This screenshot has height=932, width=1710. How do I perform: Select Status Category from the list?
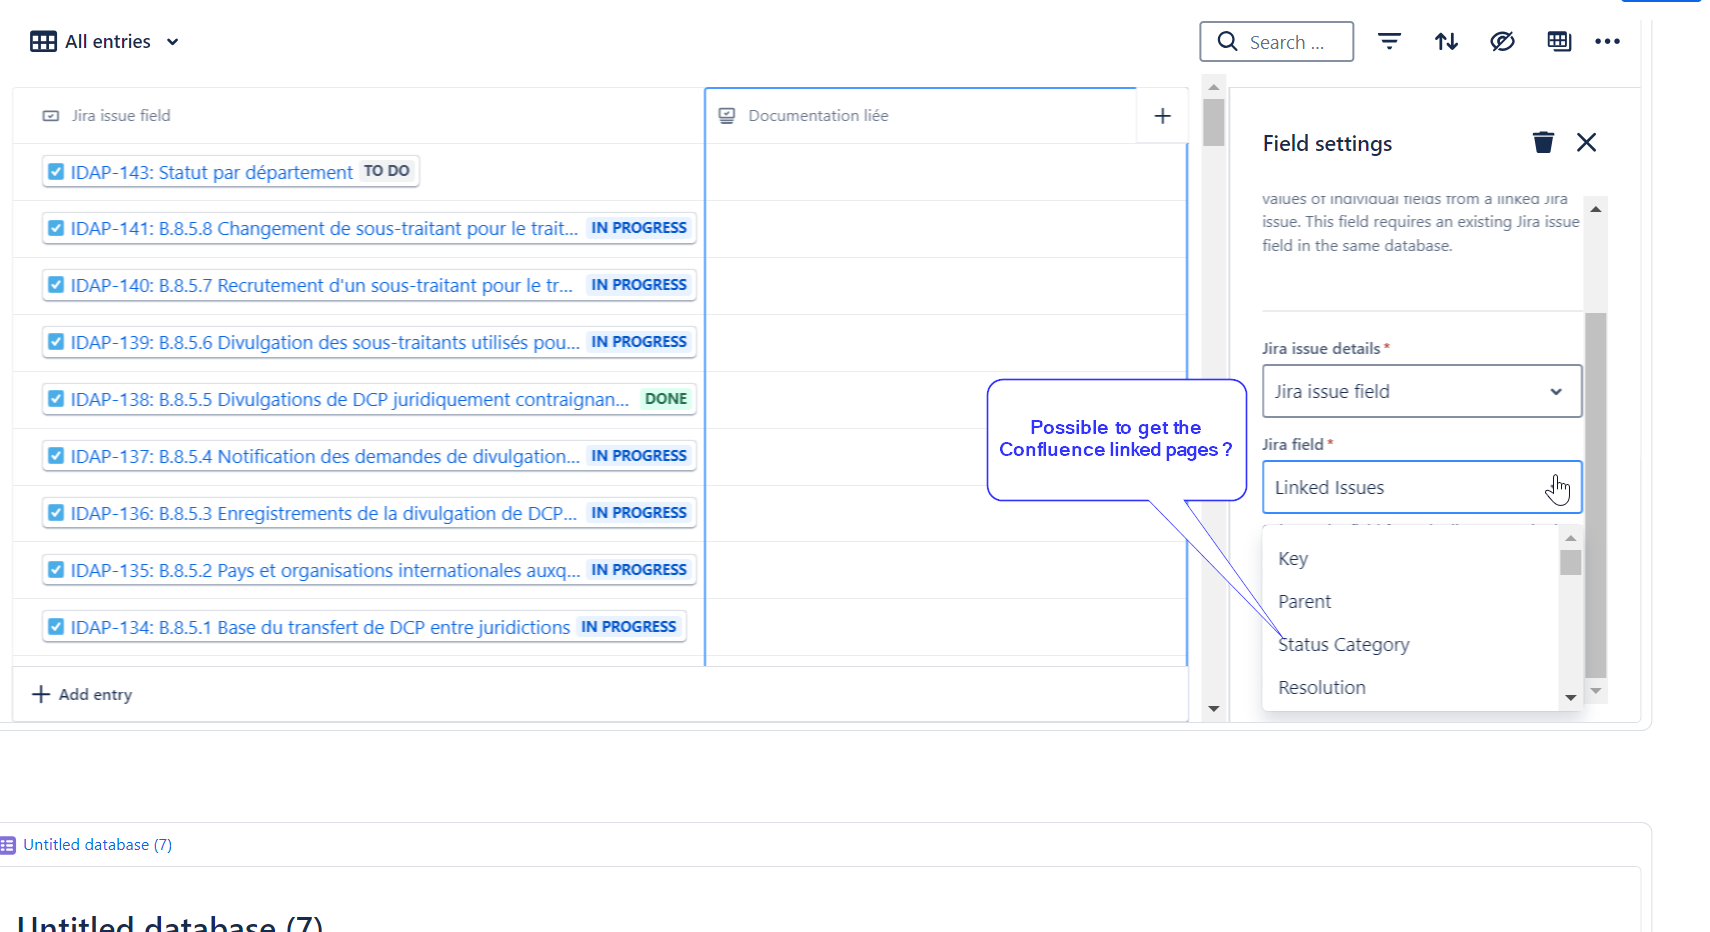coord(1343,645)
